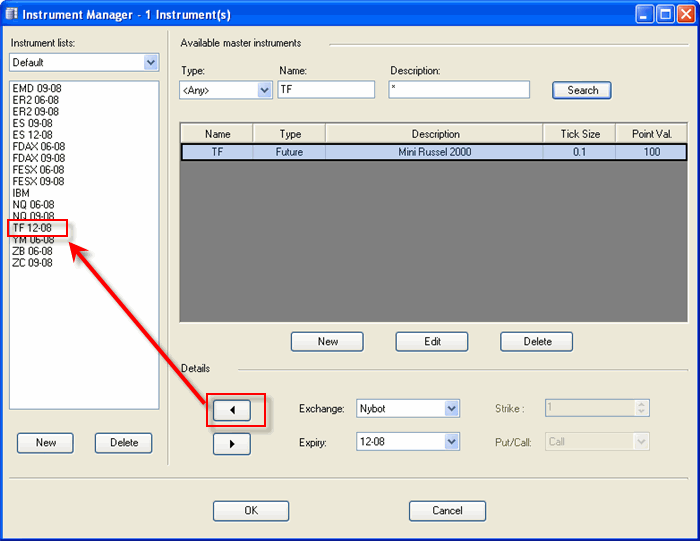The width and height of the screenshot is (700, 541).
Task: Select FESX 09-08 in instrument list
Action: (38, 181)
